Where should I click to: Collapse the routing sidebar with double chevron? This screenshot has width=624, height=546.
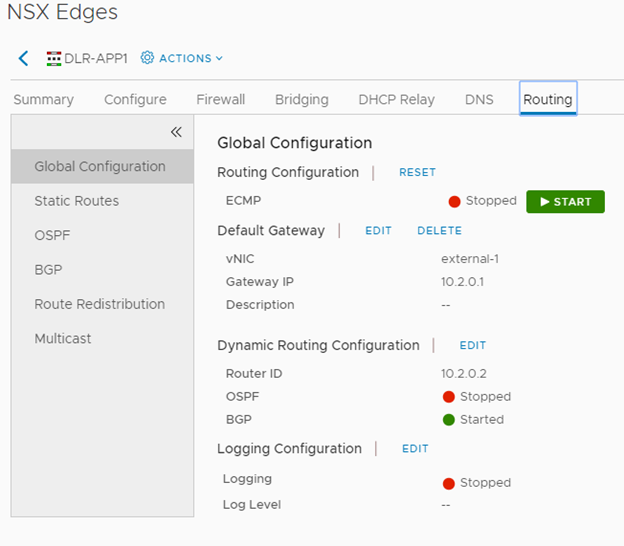176,132
